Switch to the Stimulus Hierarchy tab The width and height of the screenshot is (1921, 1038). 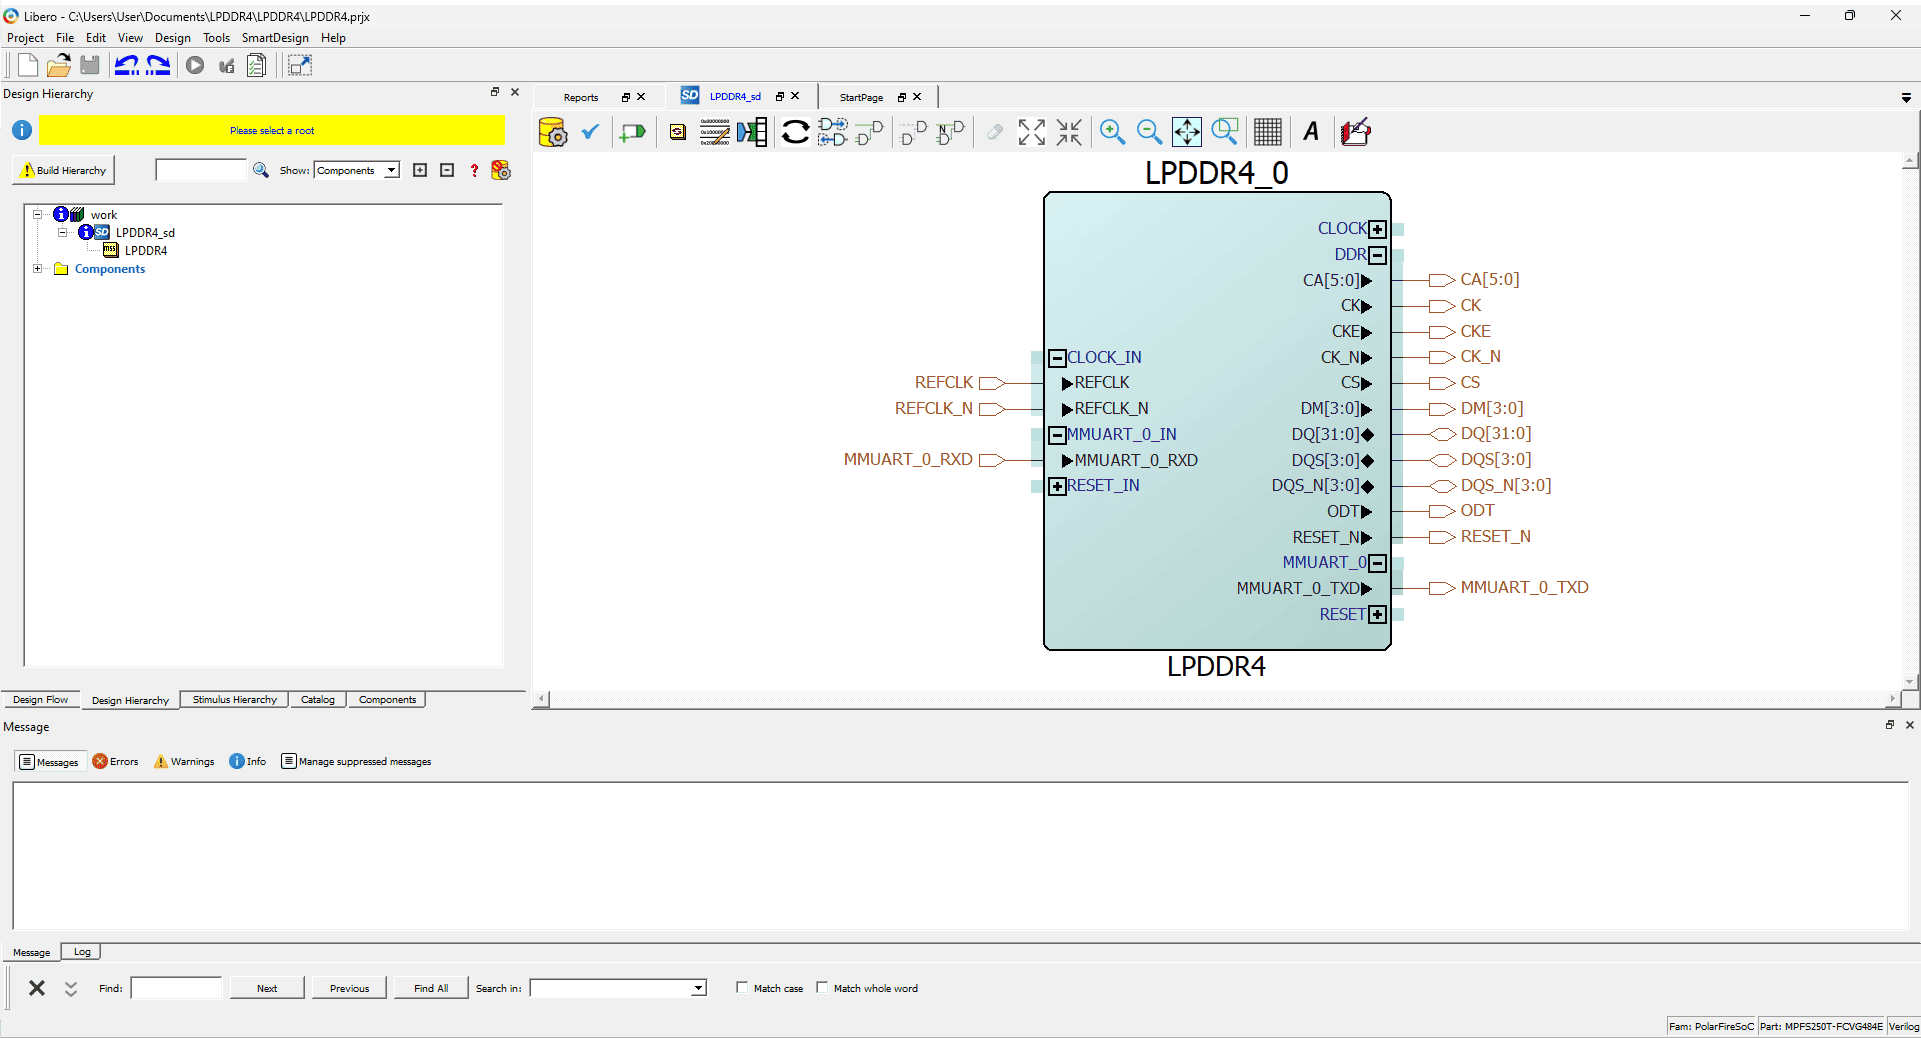tap(234, 700)
